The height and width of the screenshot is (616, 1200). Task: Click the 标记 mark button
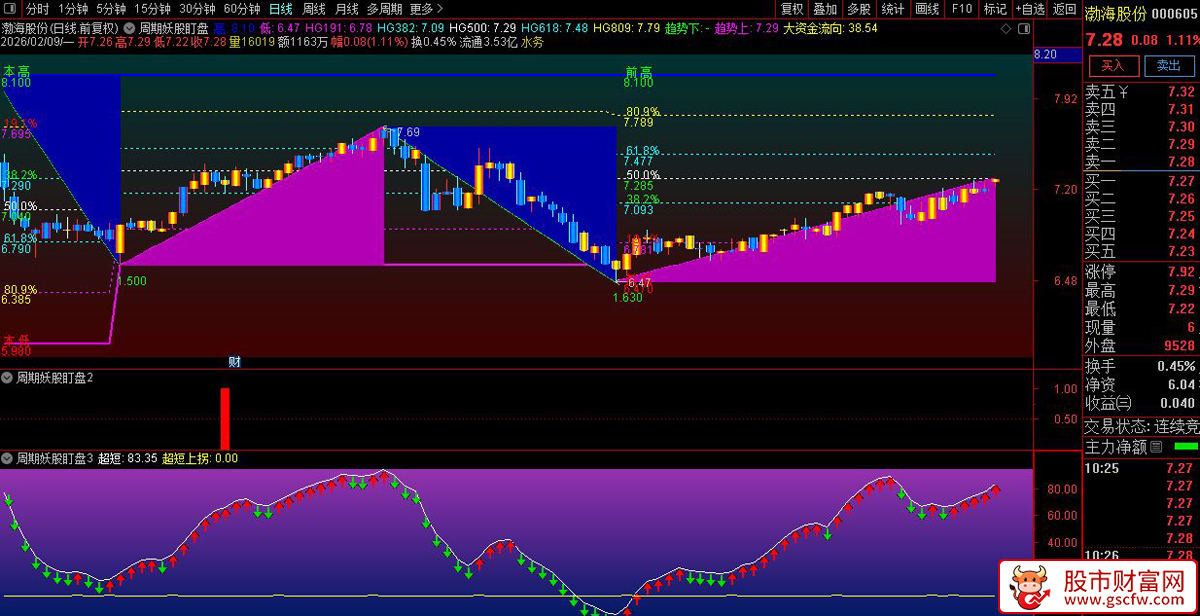995,9
